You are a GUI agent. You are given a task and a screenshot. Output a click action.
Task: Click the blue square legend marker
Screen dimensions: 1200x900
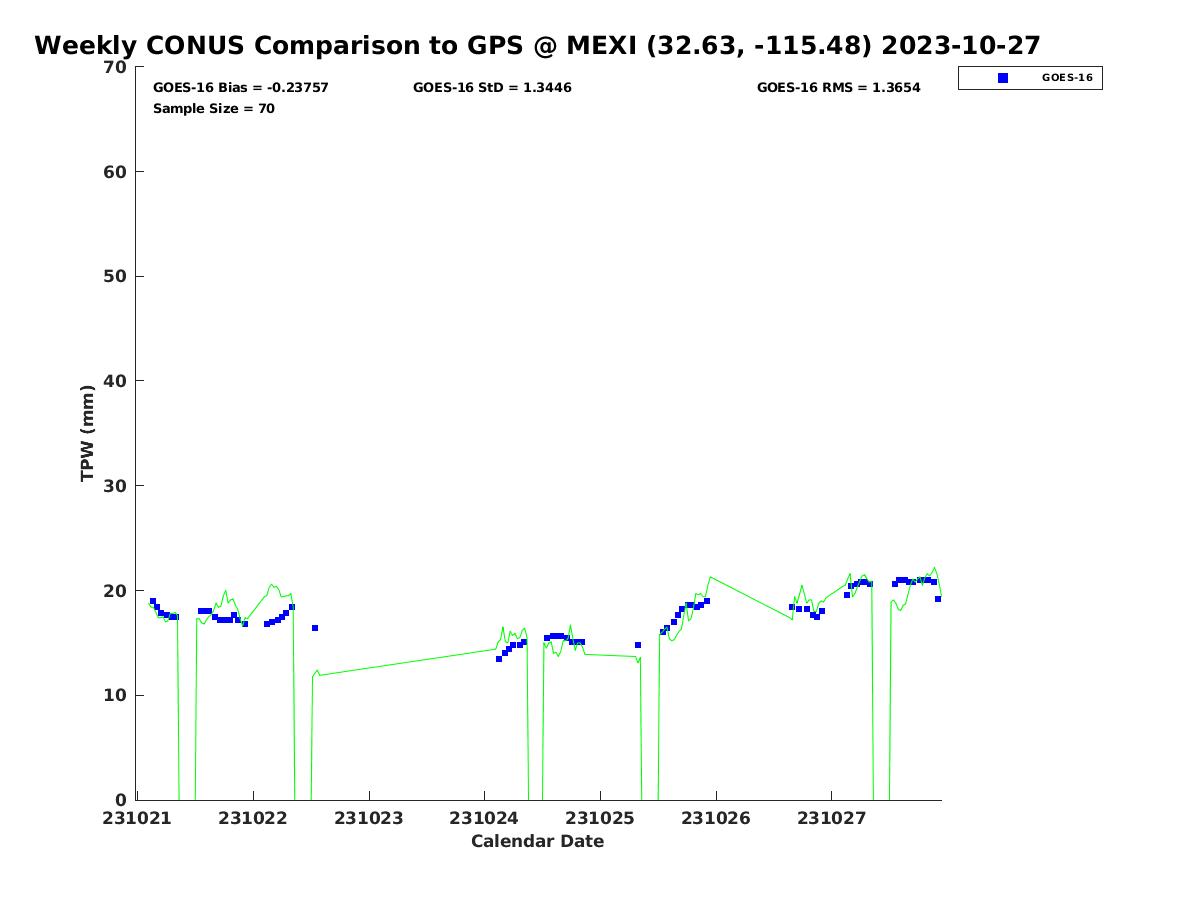tap(1003, 78)
